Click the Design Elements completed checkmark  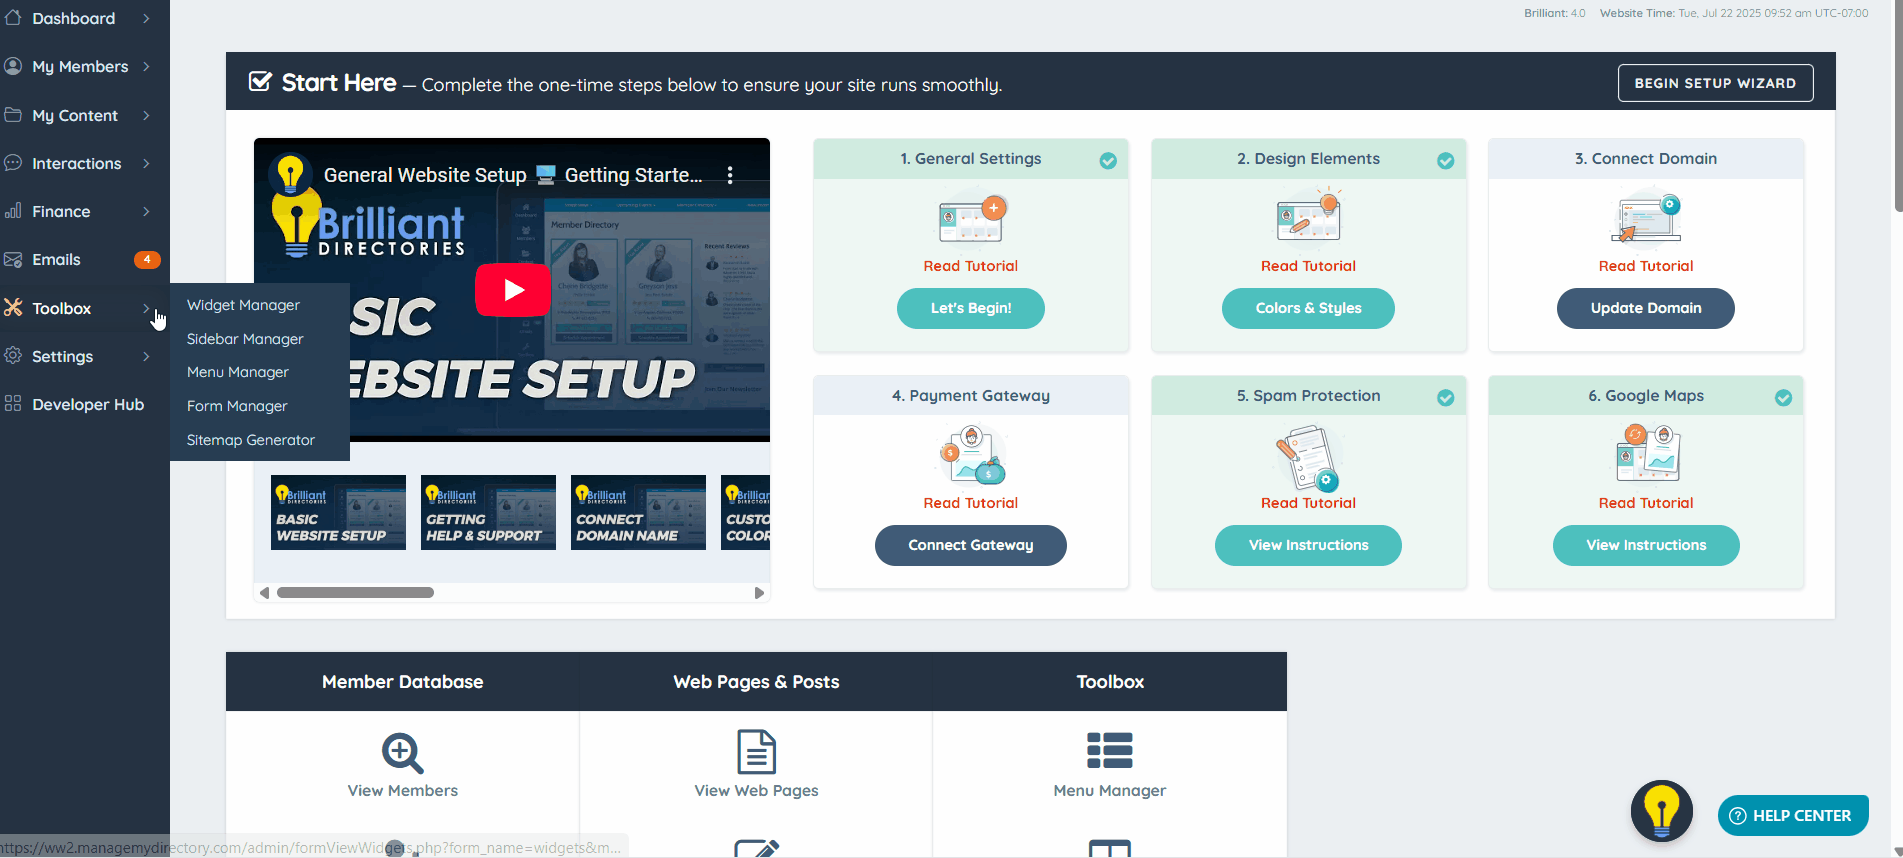[1446, 160]
